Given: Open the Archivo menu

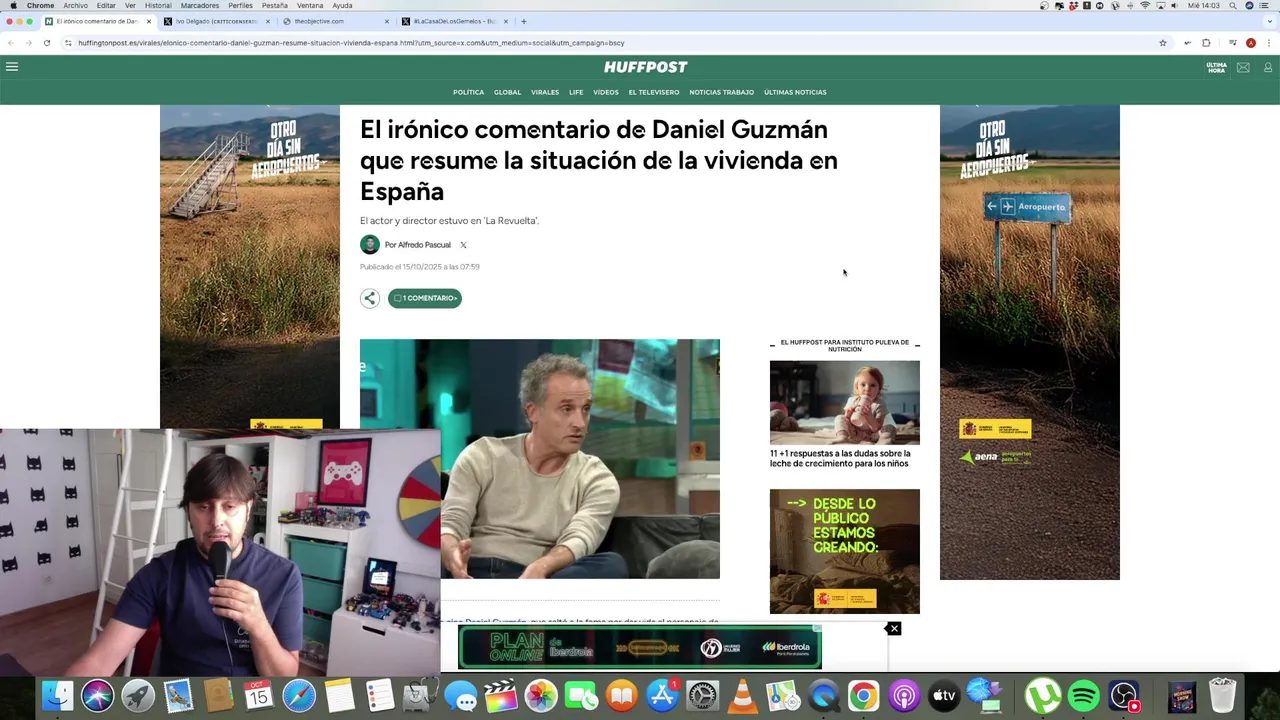Looking at the screenshot, I should tap(75, 5).
